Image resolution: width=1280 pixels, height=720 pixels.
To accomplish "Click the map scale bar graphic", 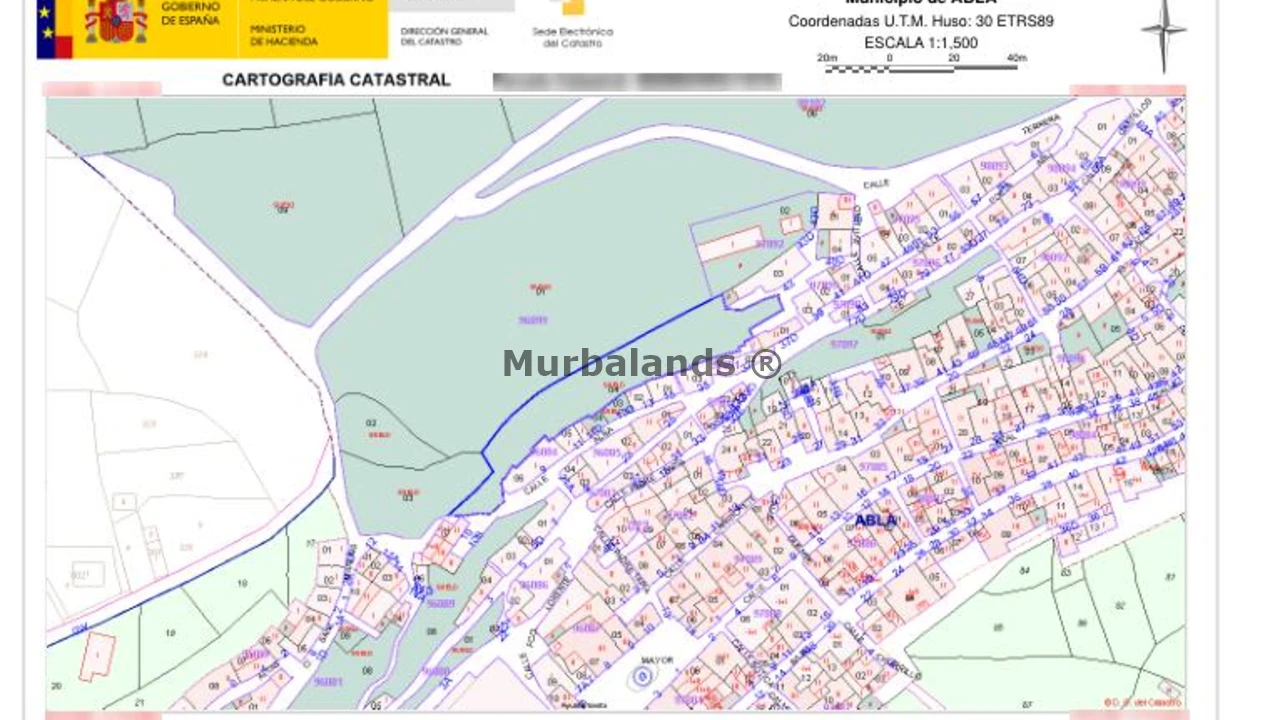I will (x=920, y=68).
